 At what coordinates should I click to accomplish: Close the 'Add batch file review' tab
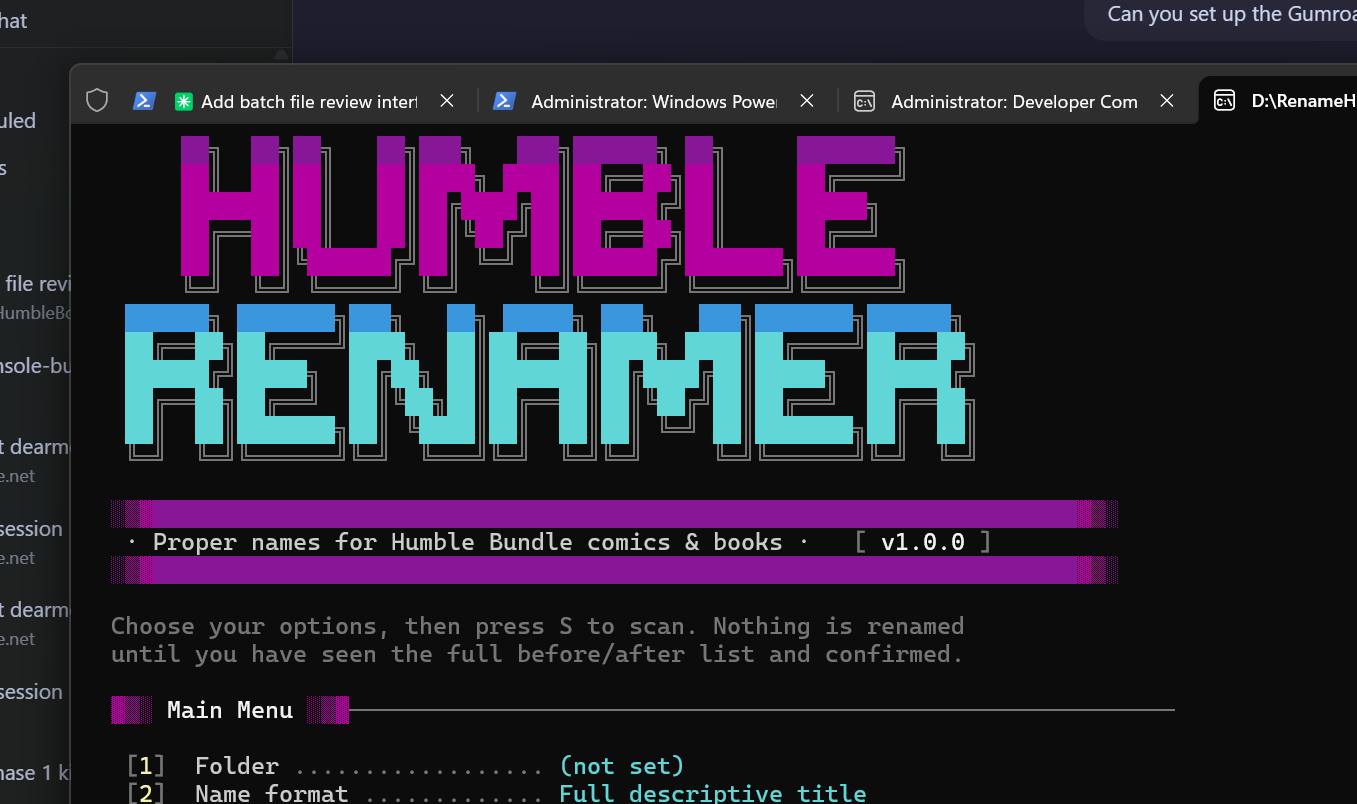pos(447,101)
